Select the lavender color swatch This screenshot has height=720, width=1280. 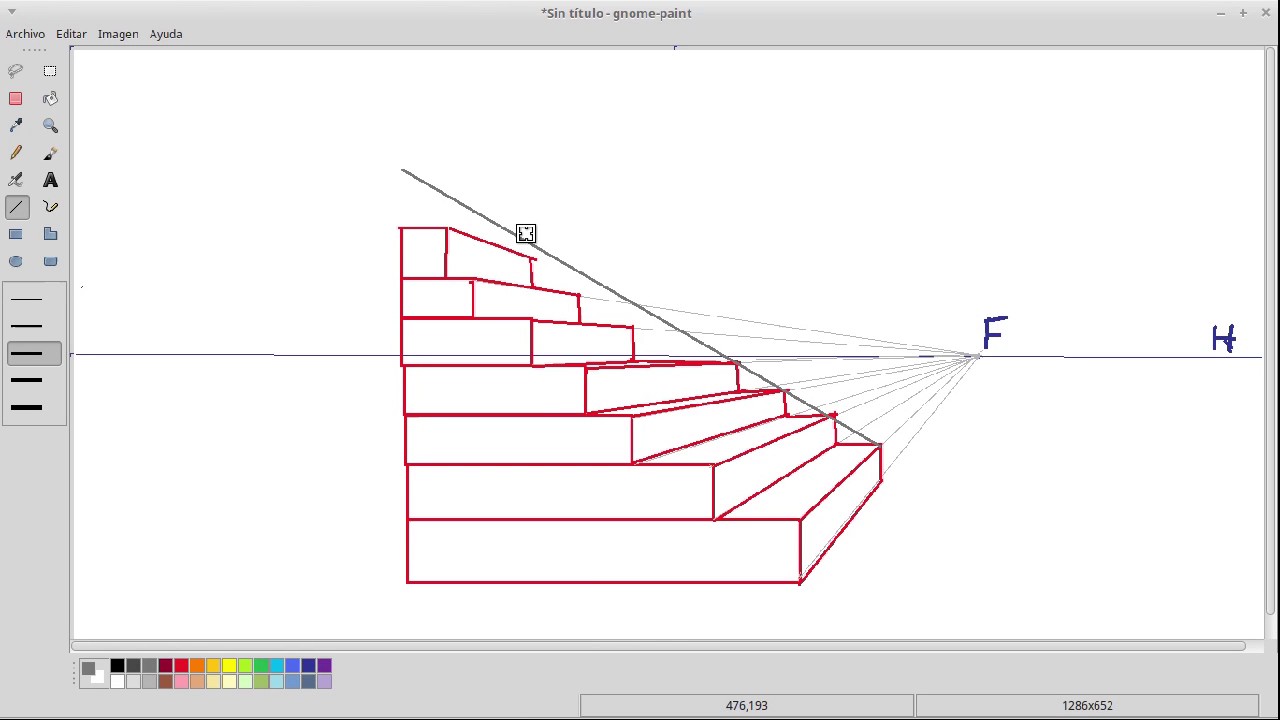(x=324, y=681)
